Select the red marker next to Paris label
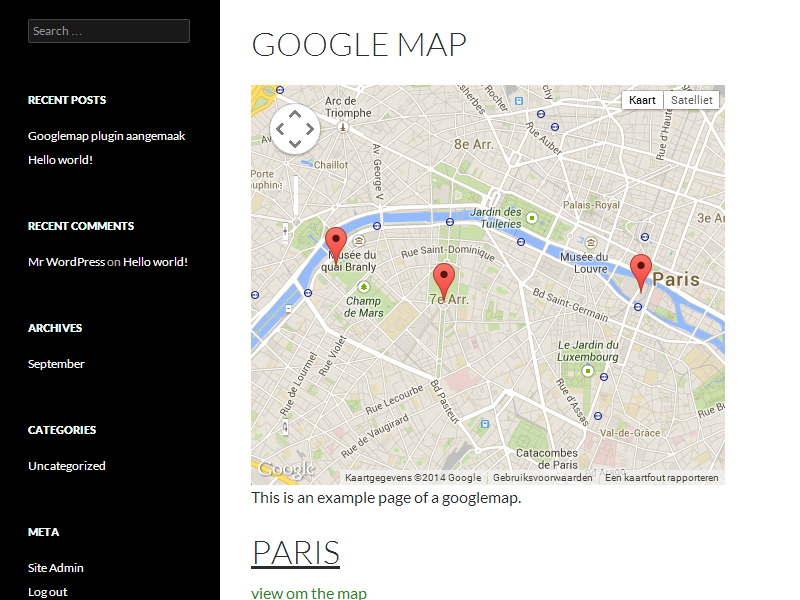This screenshot has height=600, width=800. click(641, 273)
